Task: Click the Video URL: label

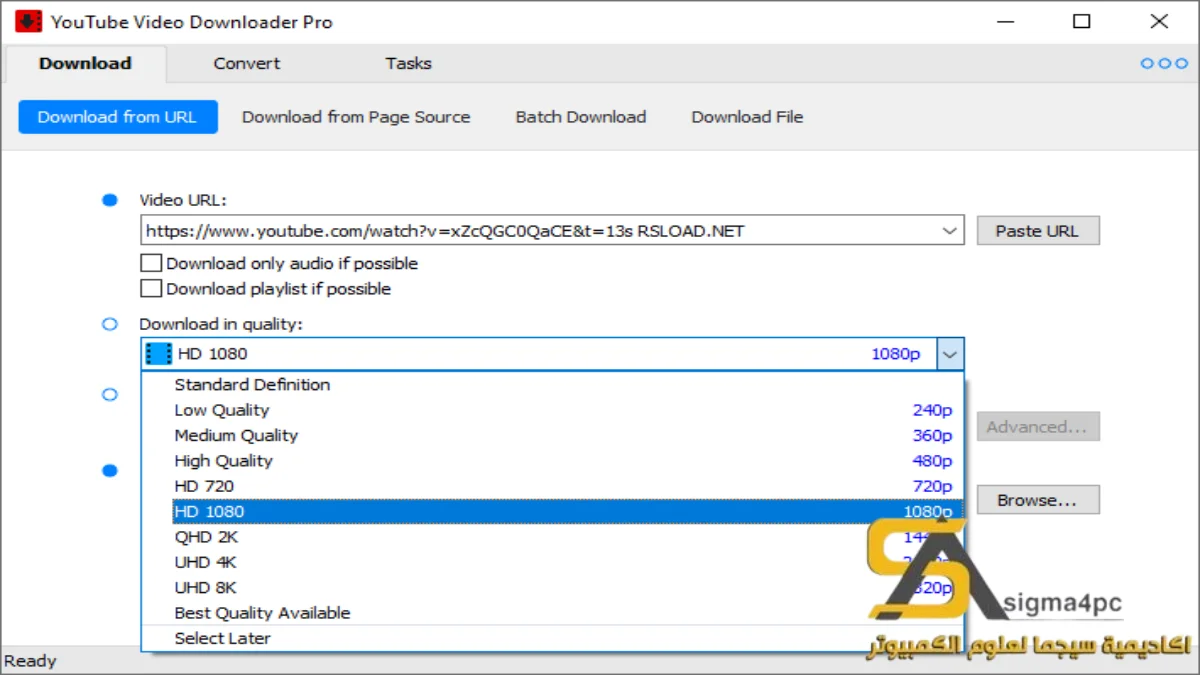Action: [x=183, y=201]
